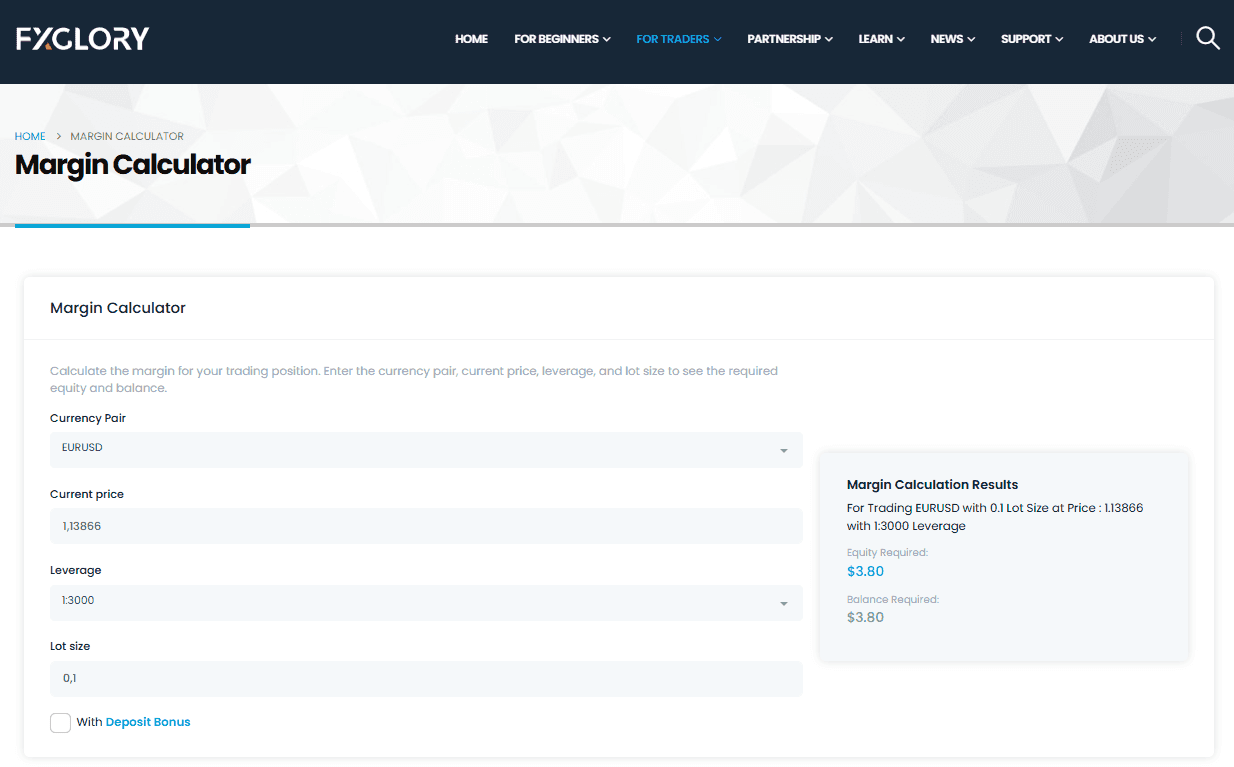This screenshot has width=1234, height=767.
Task: Click the Equity Required $3.80 value
Action: click(x=865, y=572)
